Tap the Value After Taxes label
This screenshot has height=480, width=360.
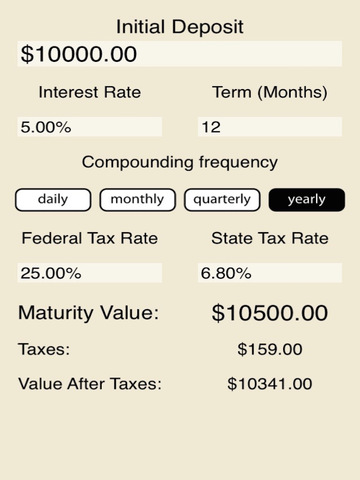click(90, 384)
